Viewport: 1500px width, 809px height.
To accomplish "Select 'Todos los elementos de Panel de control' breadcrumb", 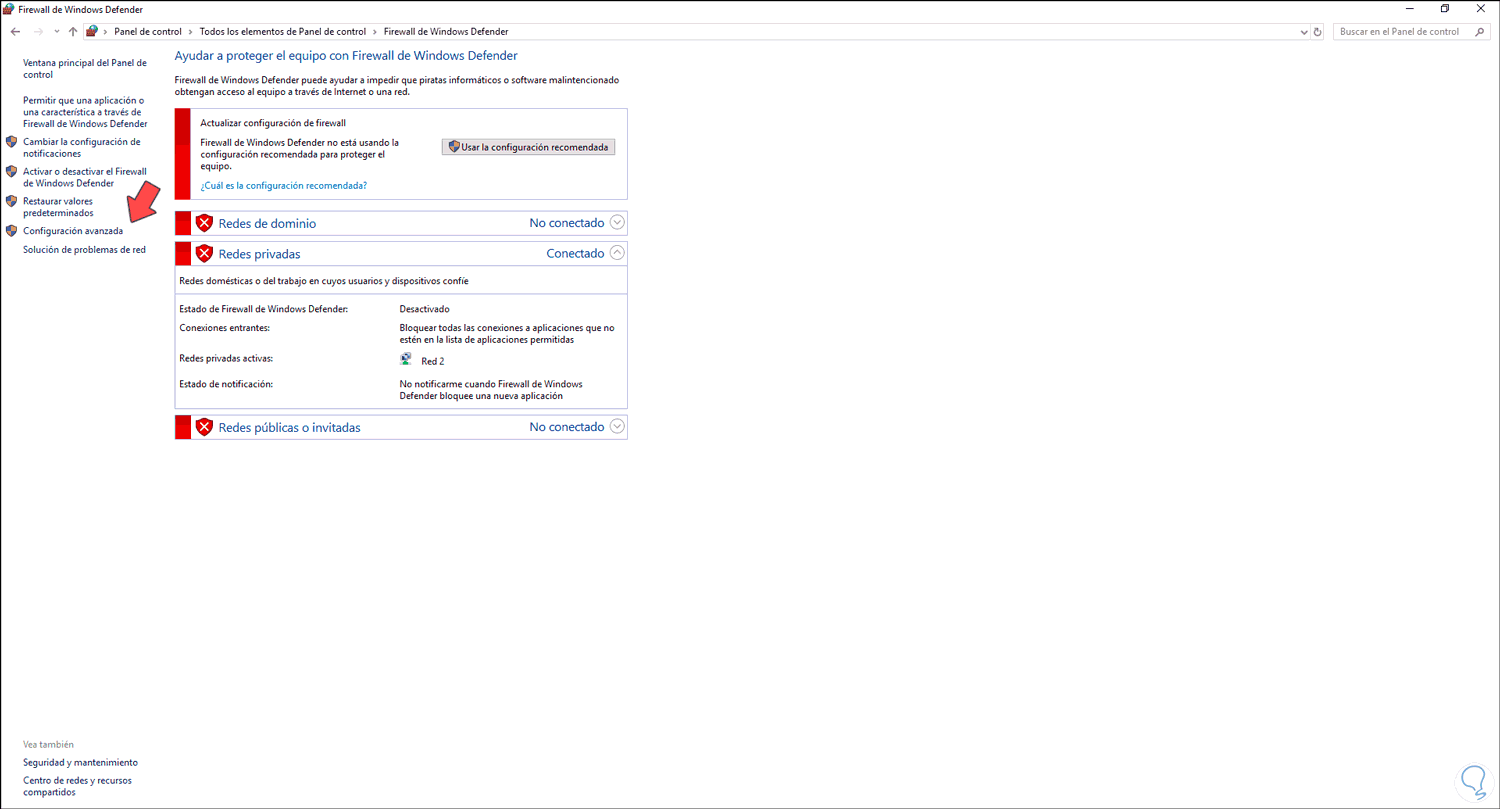I will 283,32.
